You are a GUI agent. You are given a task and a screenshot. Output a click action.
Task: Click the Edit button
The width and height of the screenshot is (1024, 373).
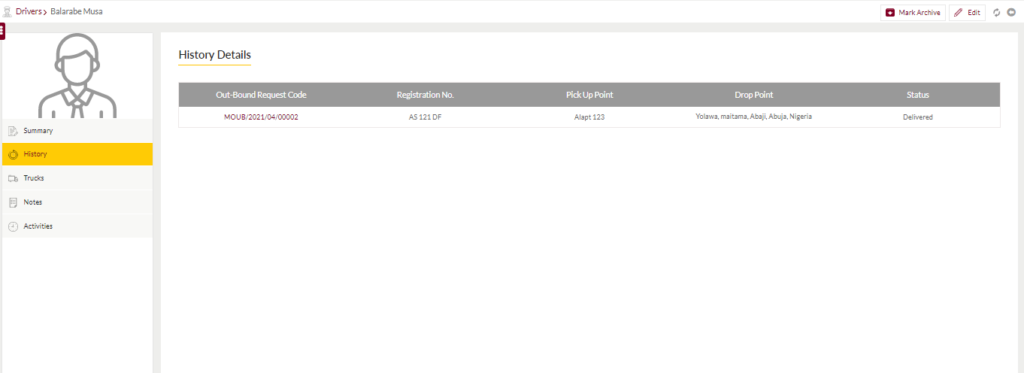[x=967, y=12]
